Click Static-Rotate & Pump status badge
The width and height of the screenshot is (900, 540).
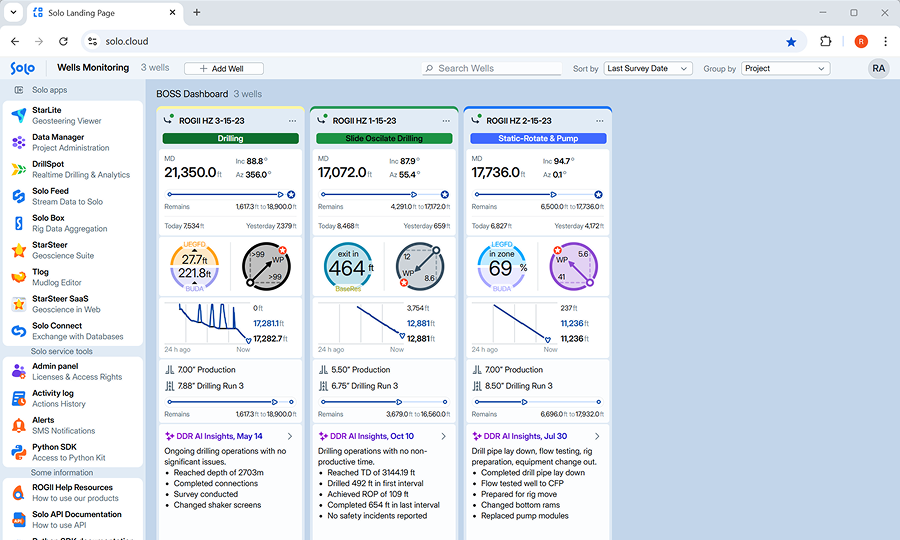tap(538, 138)
